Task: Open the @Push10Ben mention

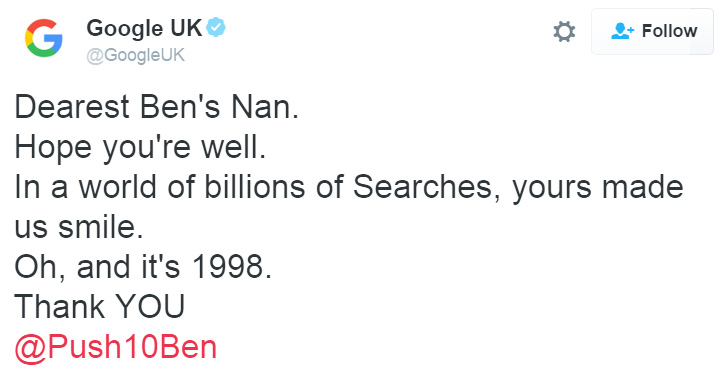Action: point(116,347)
